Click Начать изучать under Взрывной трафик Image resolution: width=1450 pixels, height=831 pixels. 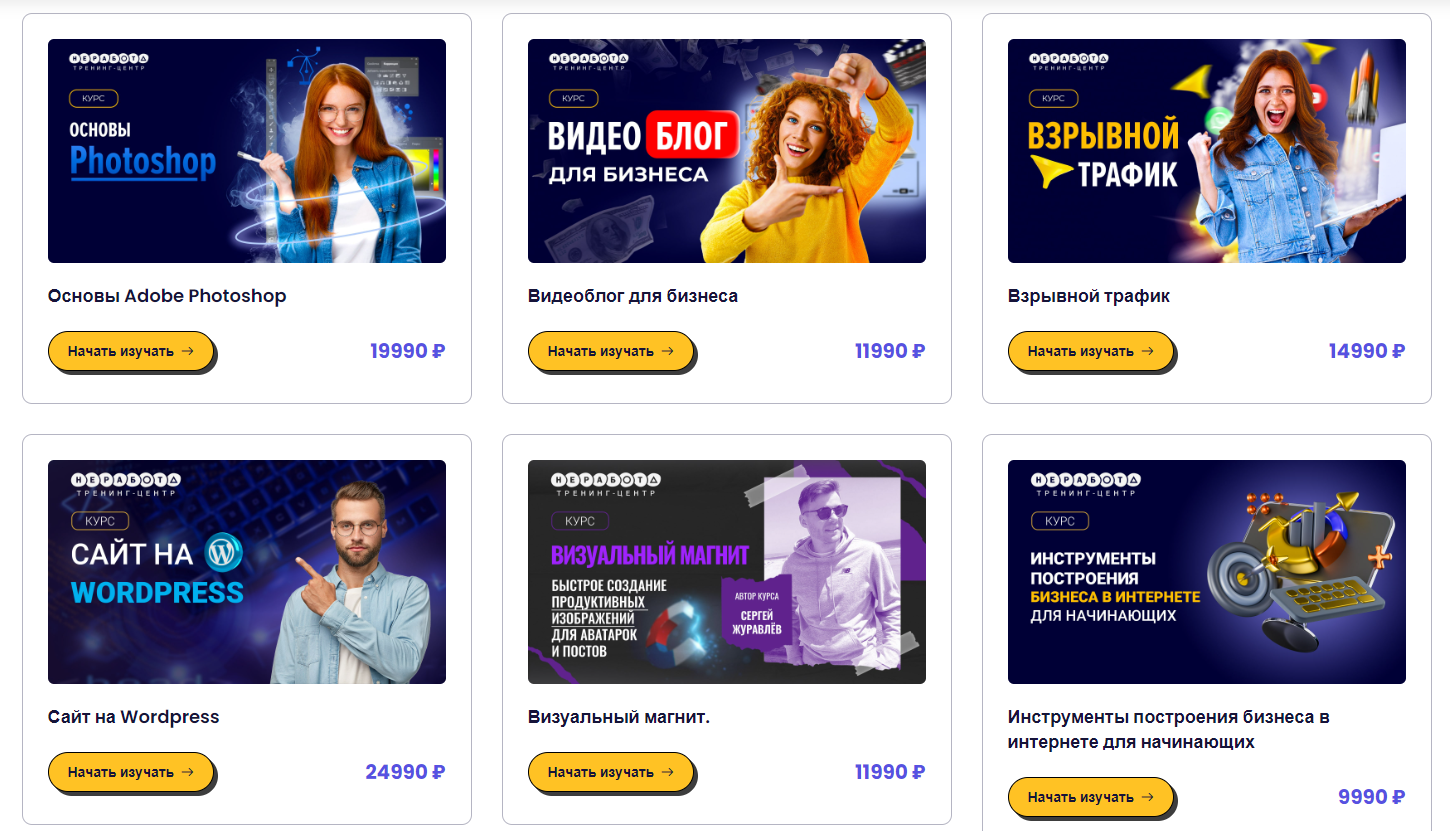coord(1091,351)
